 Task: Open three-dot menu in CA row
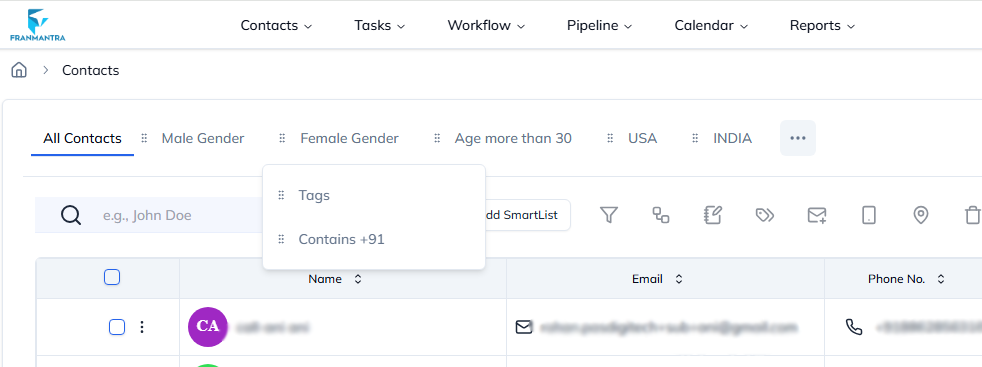click(142, 327)
